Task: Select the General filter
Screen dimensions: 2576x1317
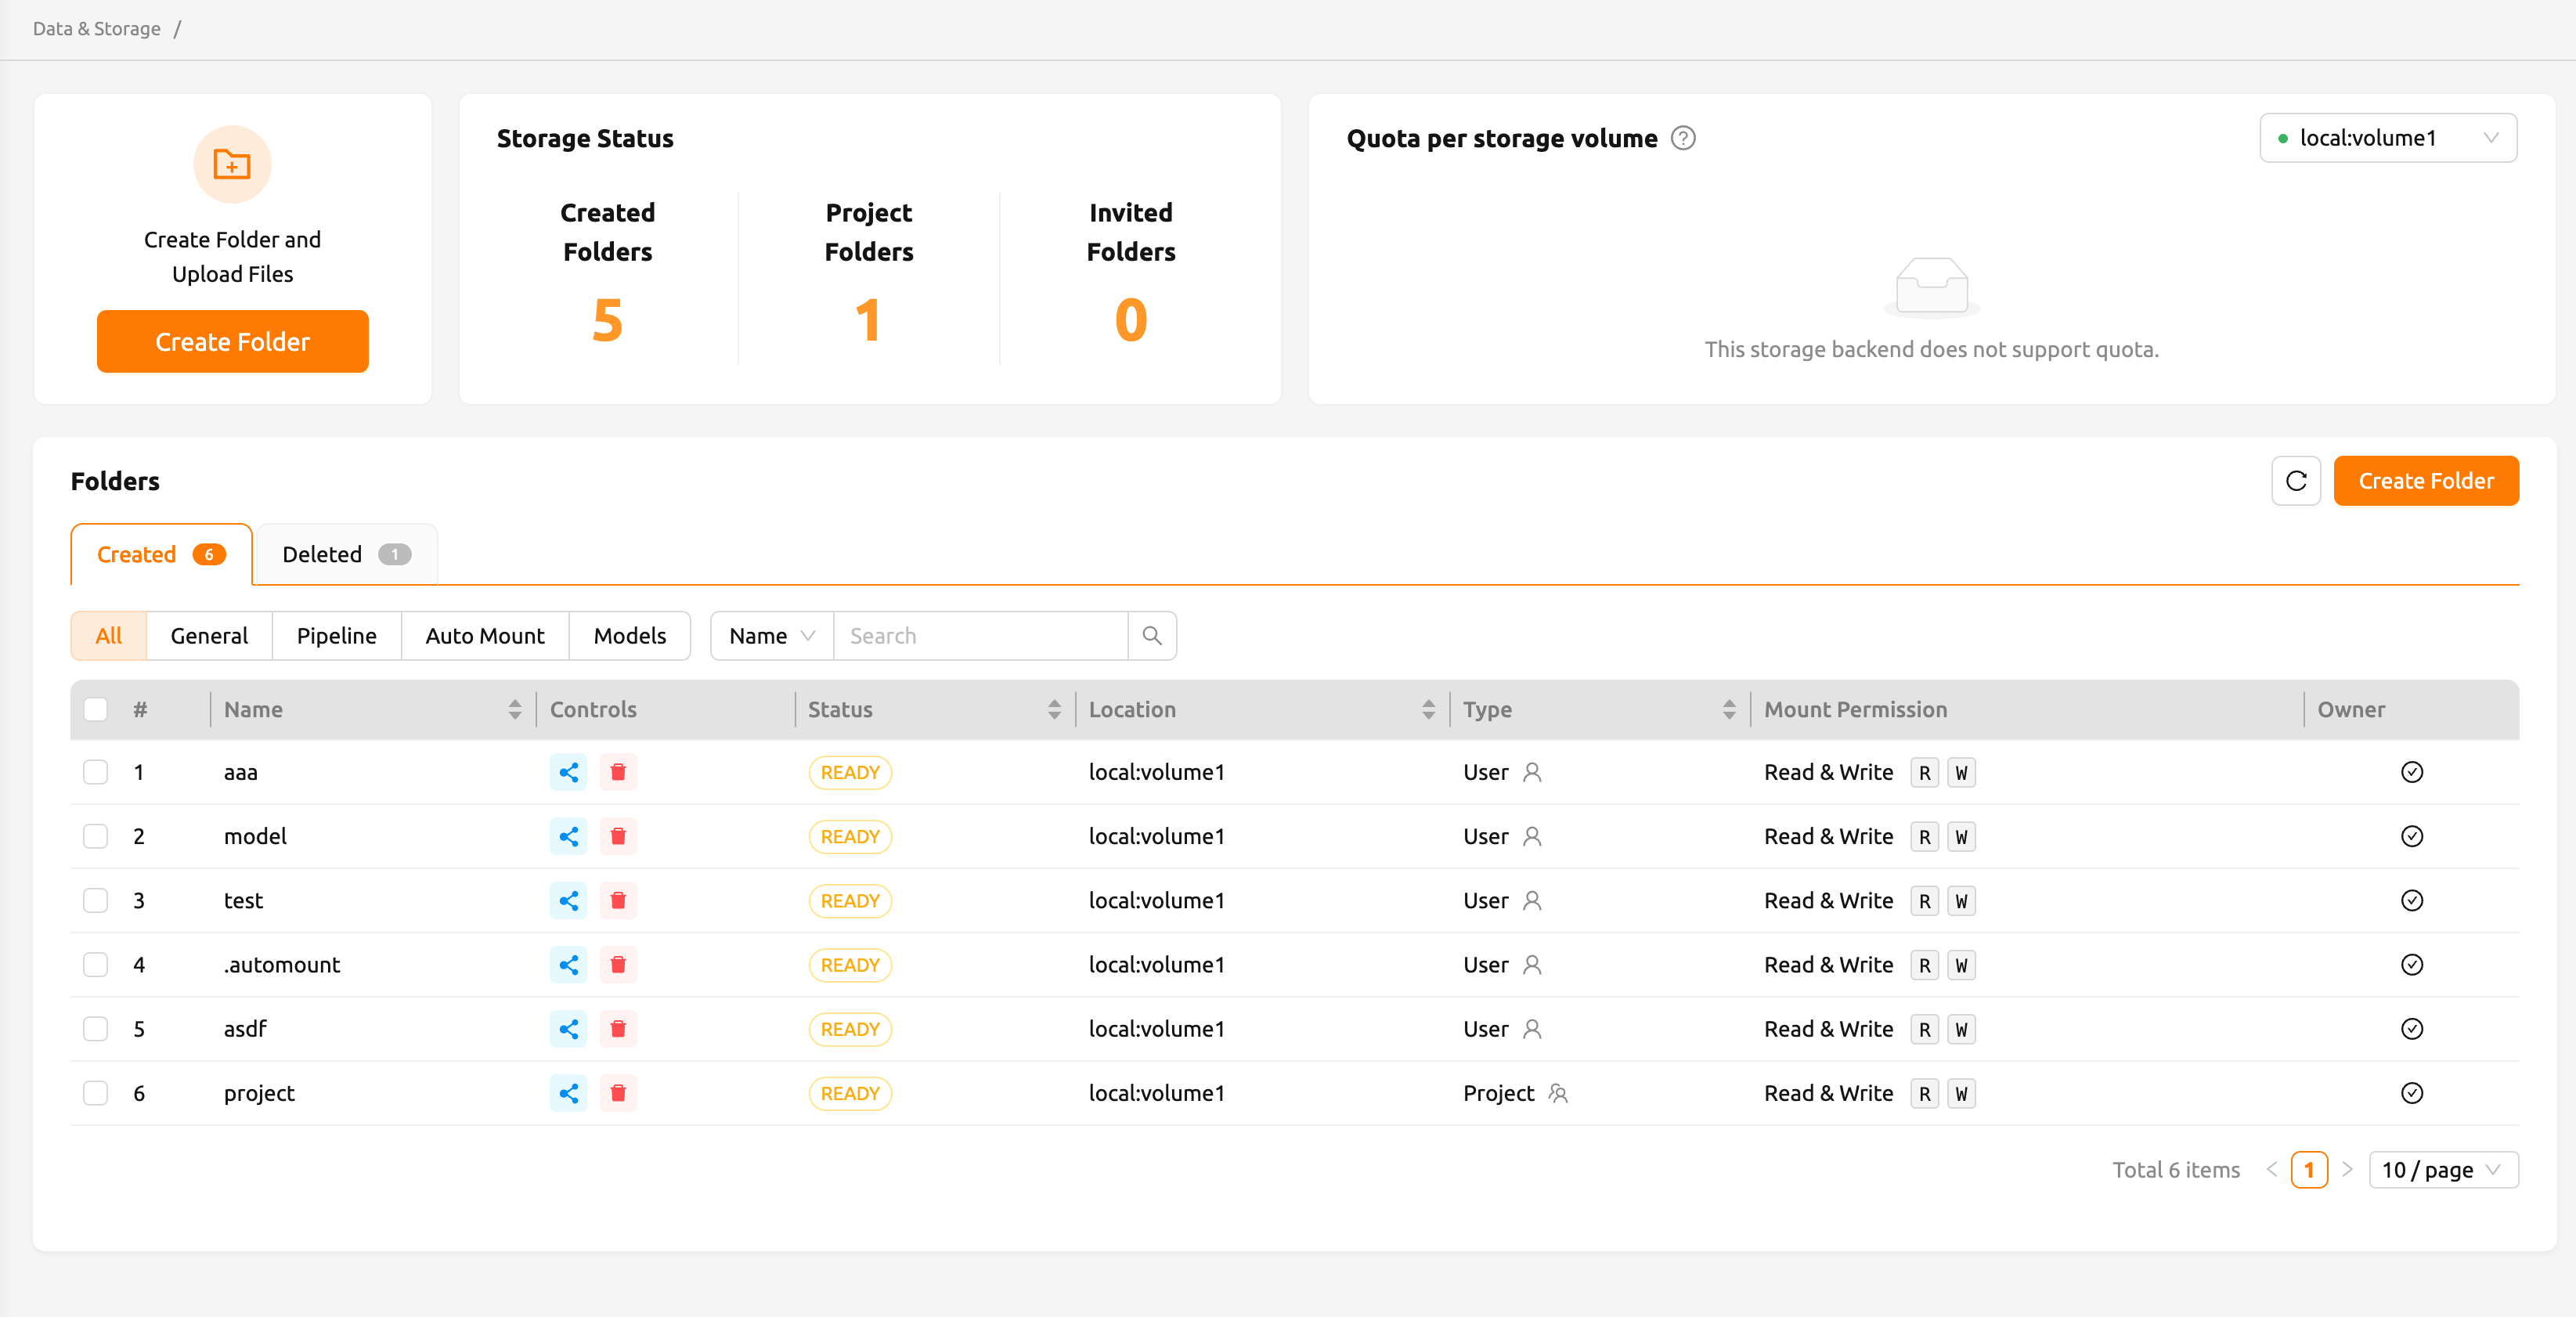Action: click(x=209, y=636)
